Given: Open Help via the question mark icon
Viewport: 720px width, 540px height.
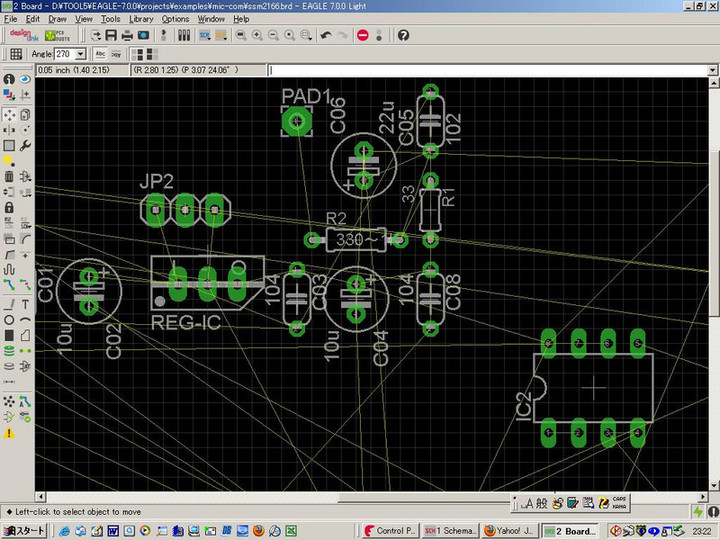Looking at the screenshot, I should 403,35.
